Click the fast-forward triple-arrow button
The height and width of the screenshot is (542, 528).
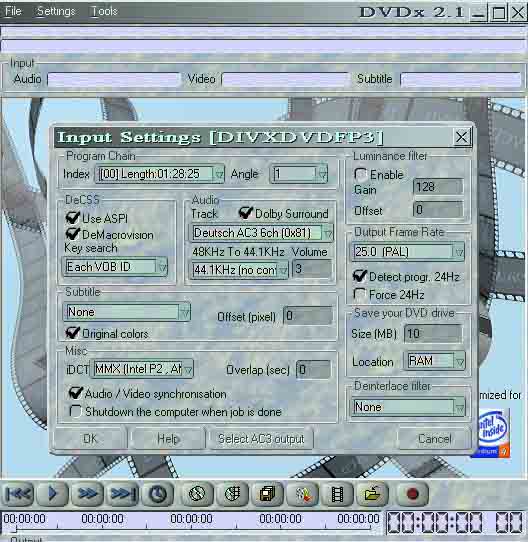(87, 494)
